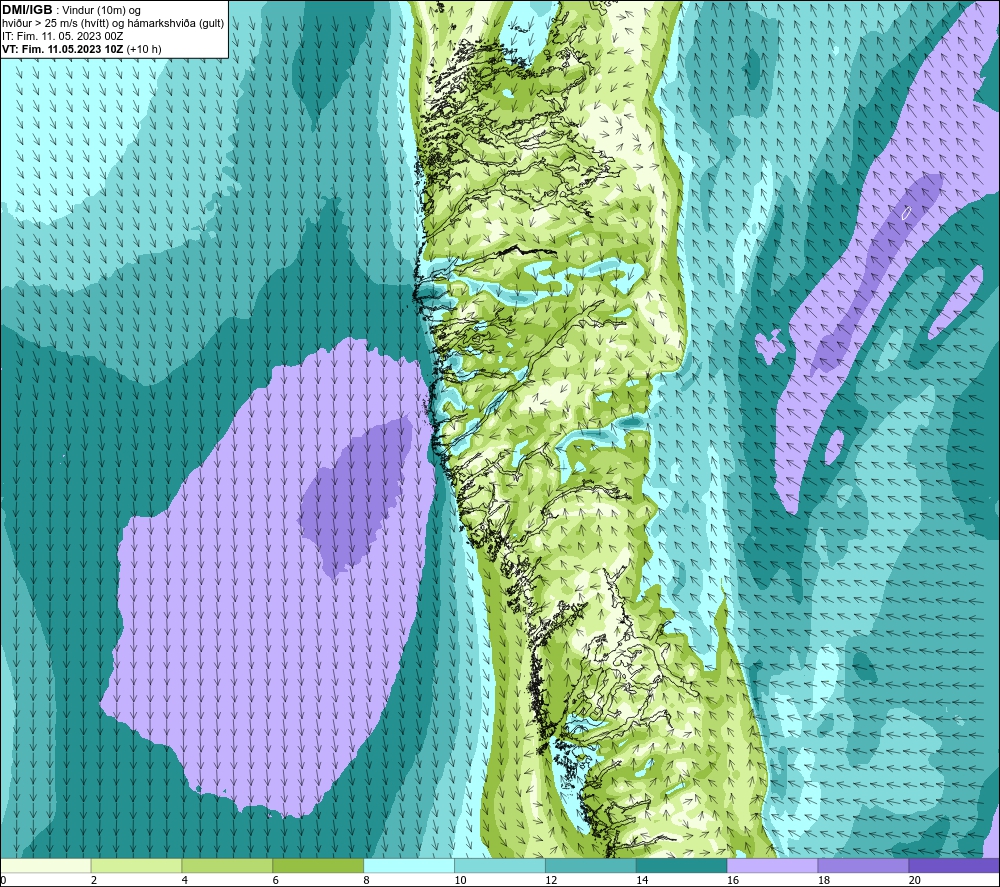Click the 2–4 m/s light green legend swatch
This screenshot has height=887, width=1000.
point(136,865)
